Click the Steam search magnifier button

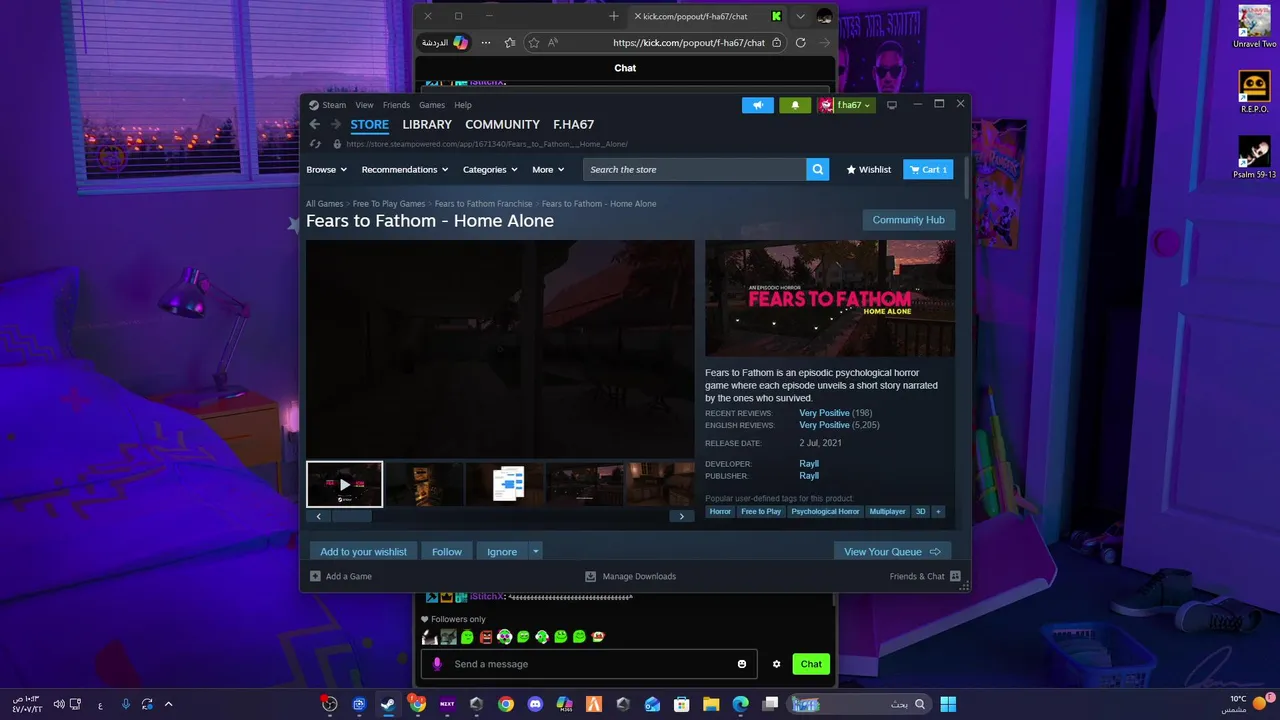818,169
